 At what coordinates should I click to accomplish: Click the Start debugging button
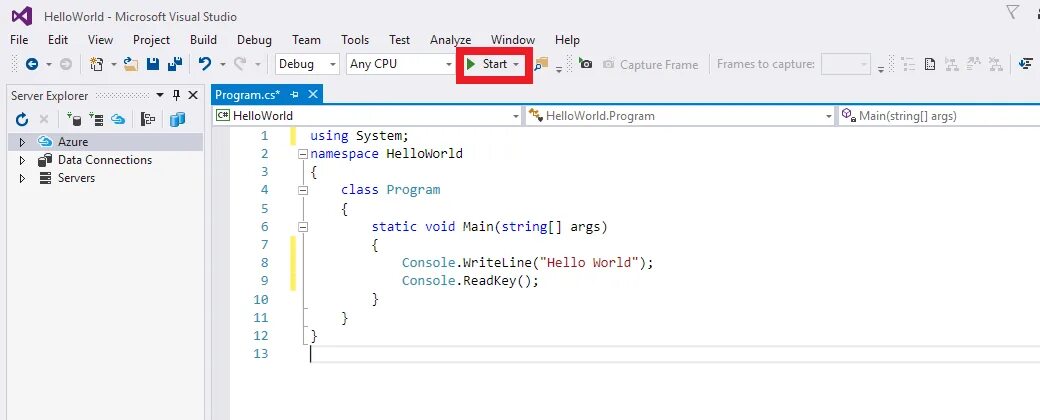(486, 64)
